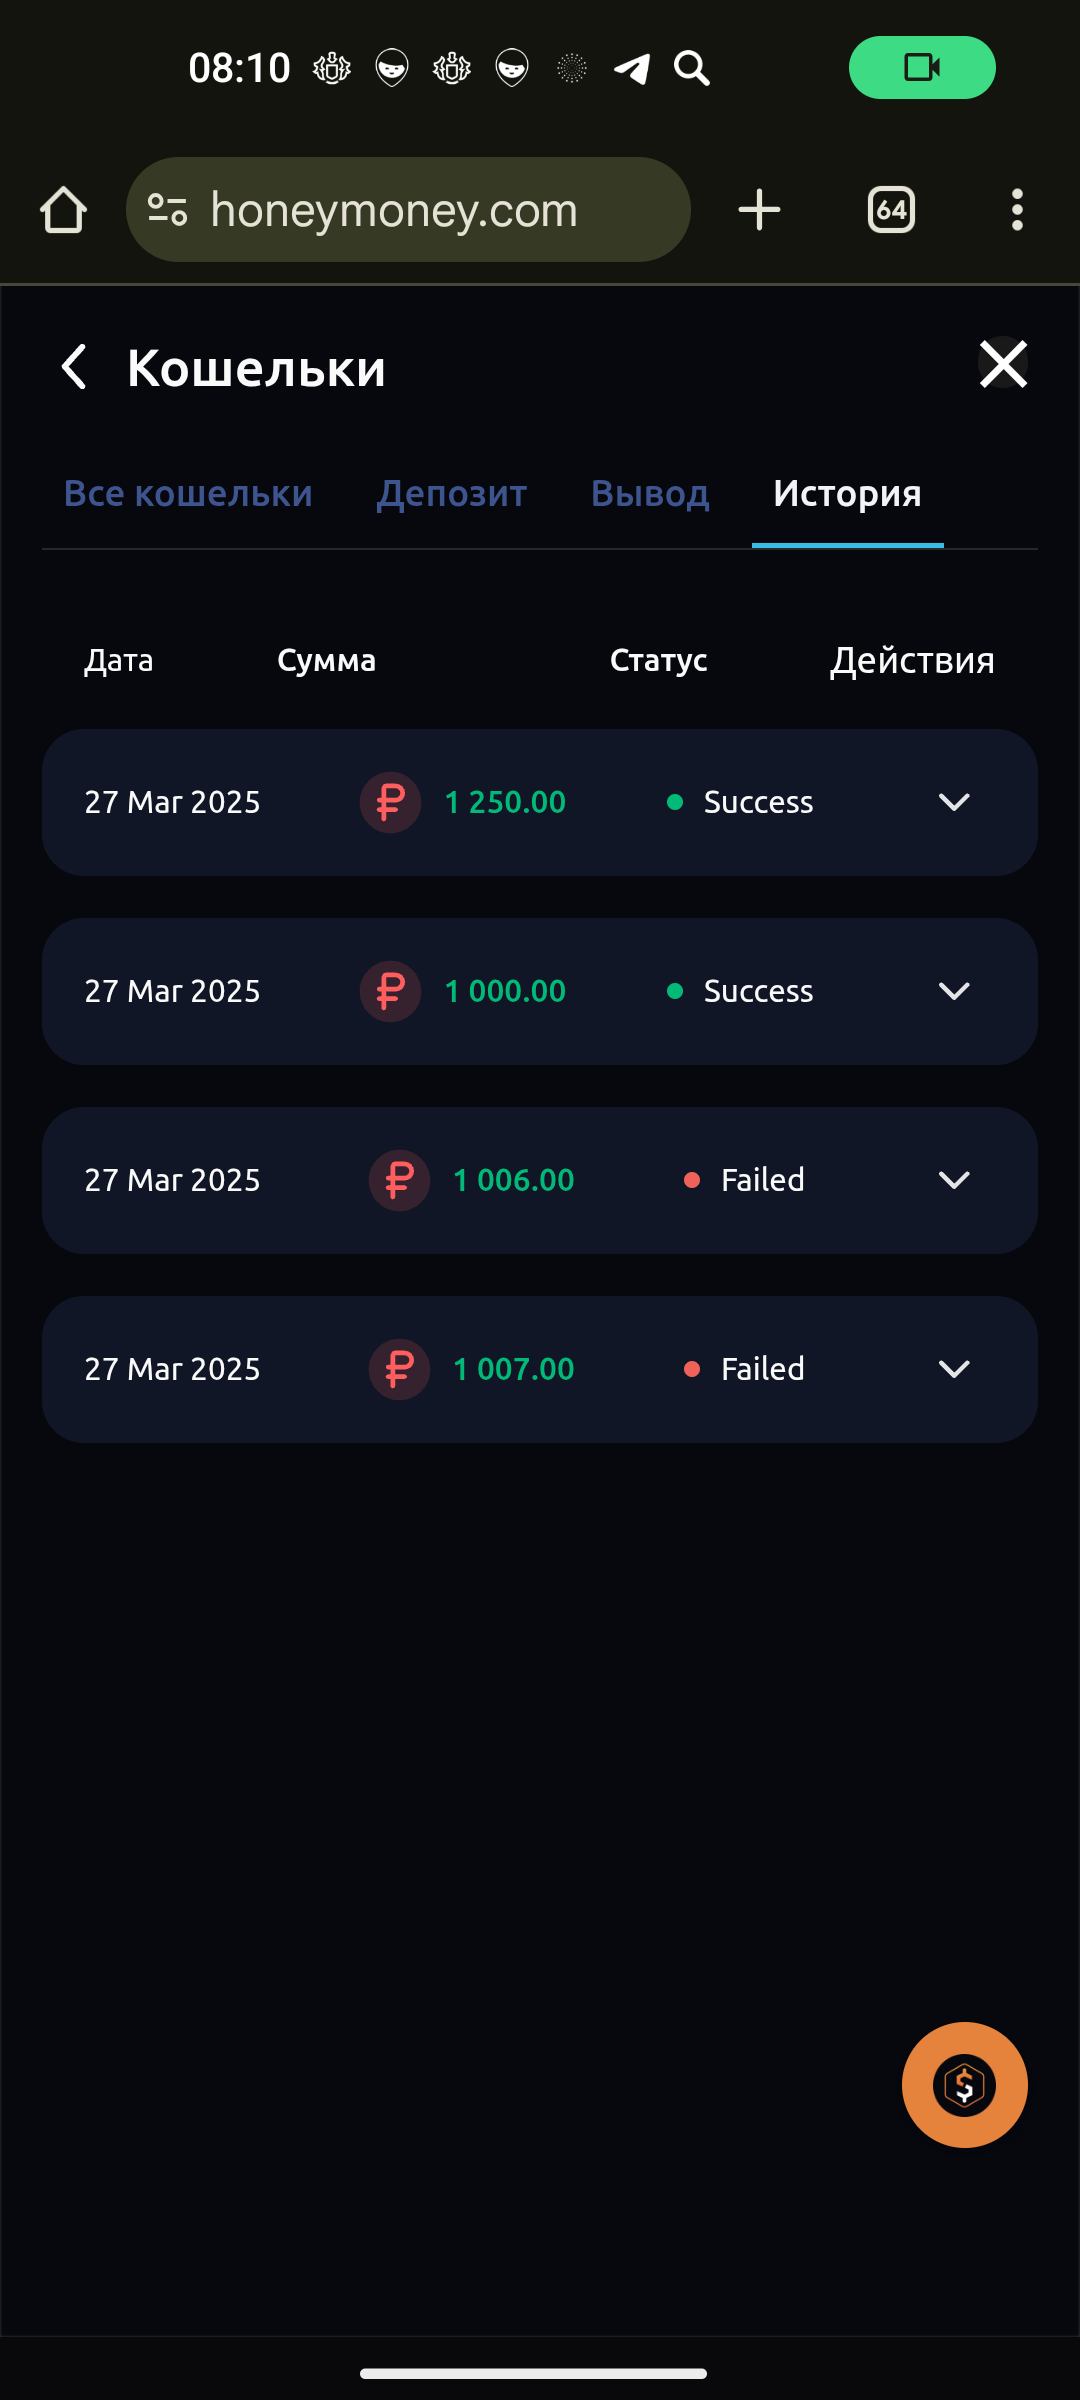This screenshot has height=2400, width=1080.
Task: Expand the 1 250.00 Success transaction
Action: [954, 802]
